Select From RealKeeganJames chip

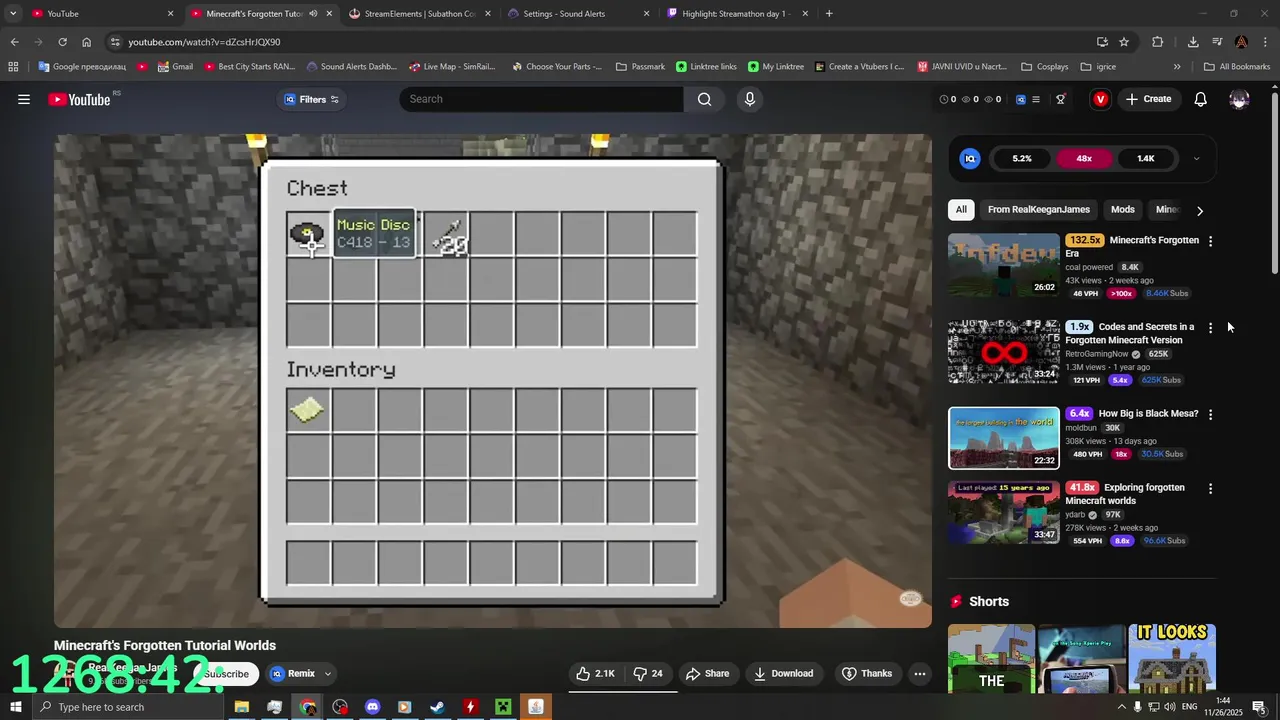[1039, 210]
